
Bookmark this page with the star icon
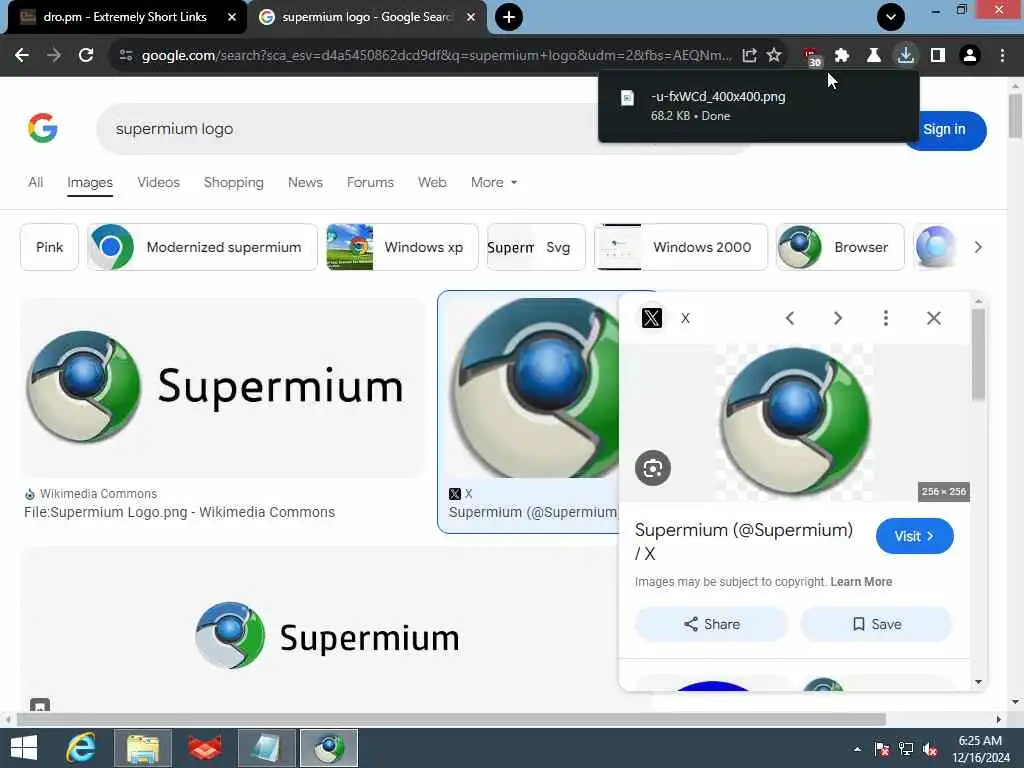[774, 56]
